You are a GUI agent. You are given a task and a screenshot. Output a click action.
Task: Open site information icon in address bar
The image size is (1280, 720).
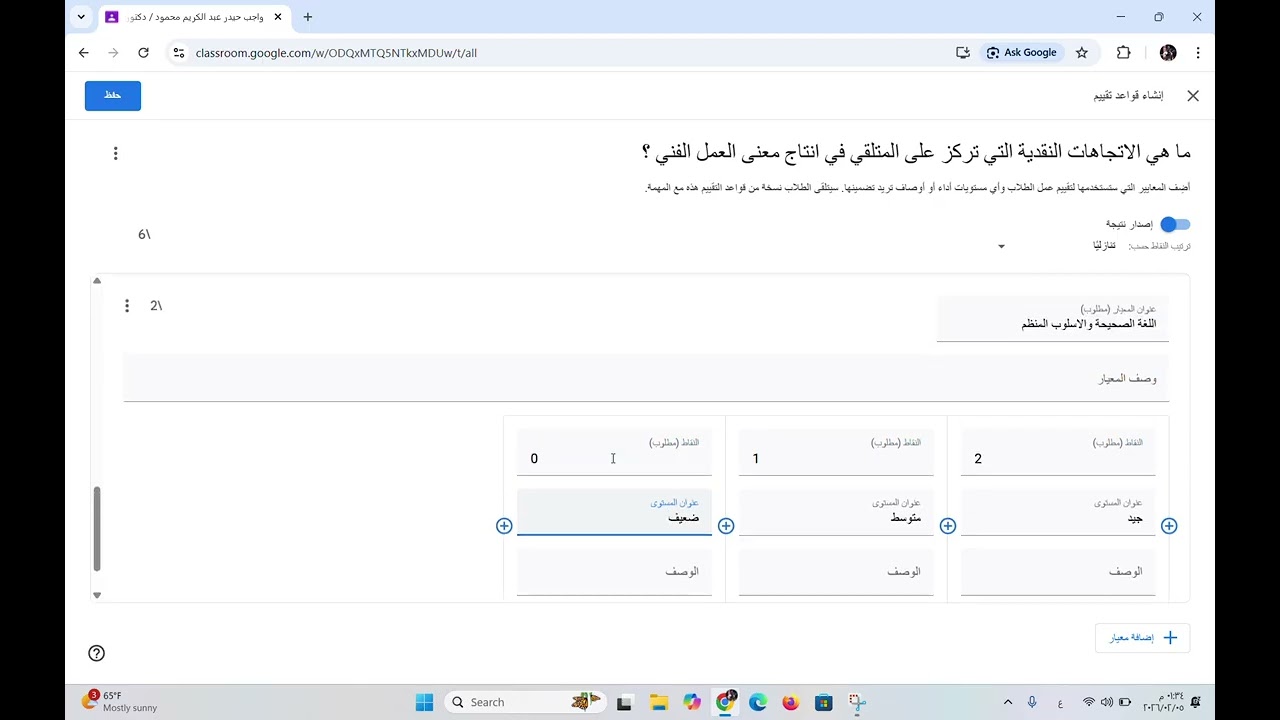coord(178,53)
